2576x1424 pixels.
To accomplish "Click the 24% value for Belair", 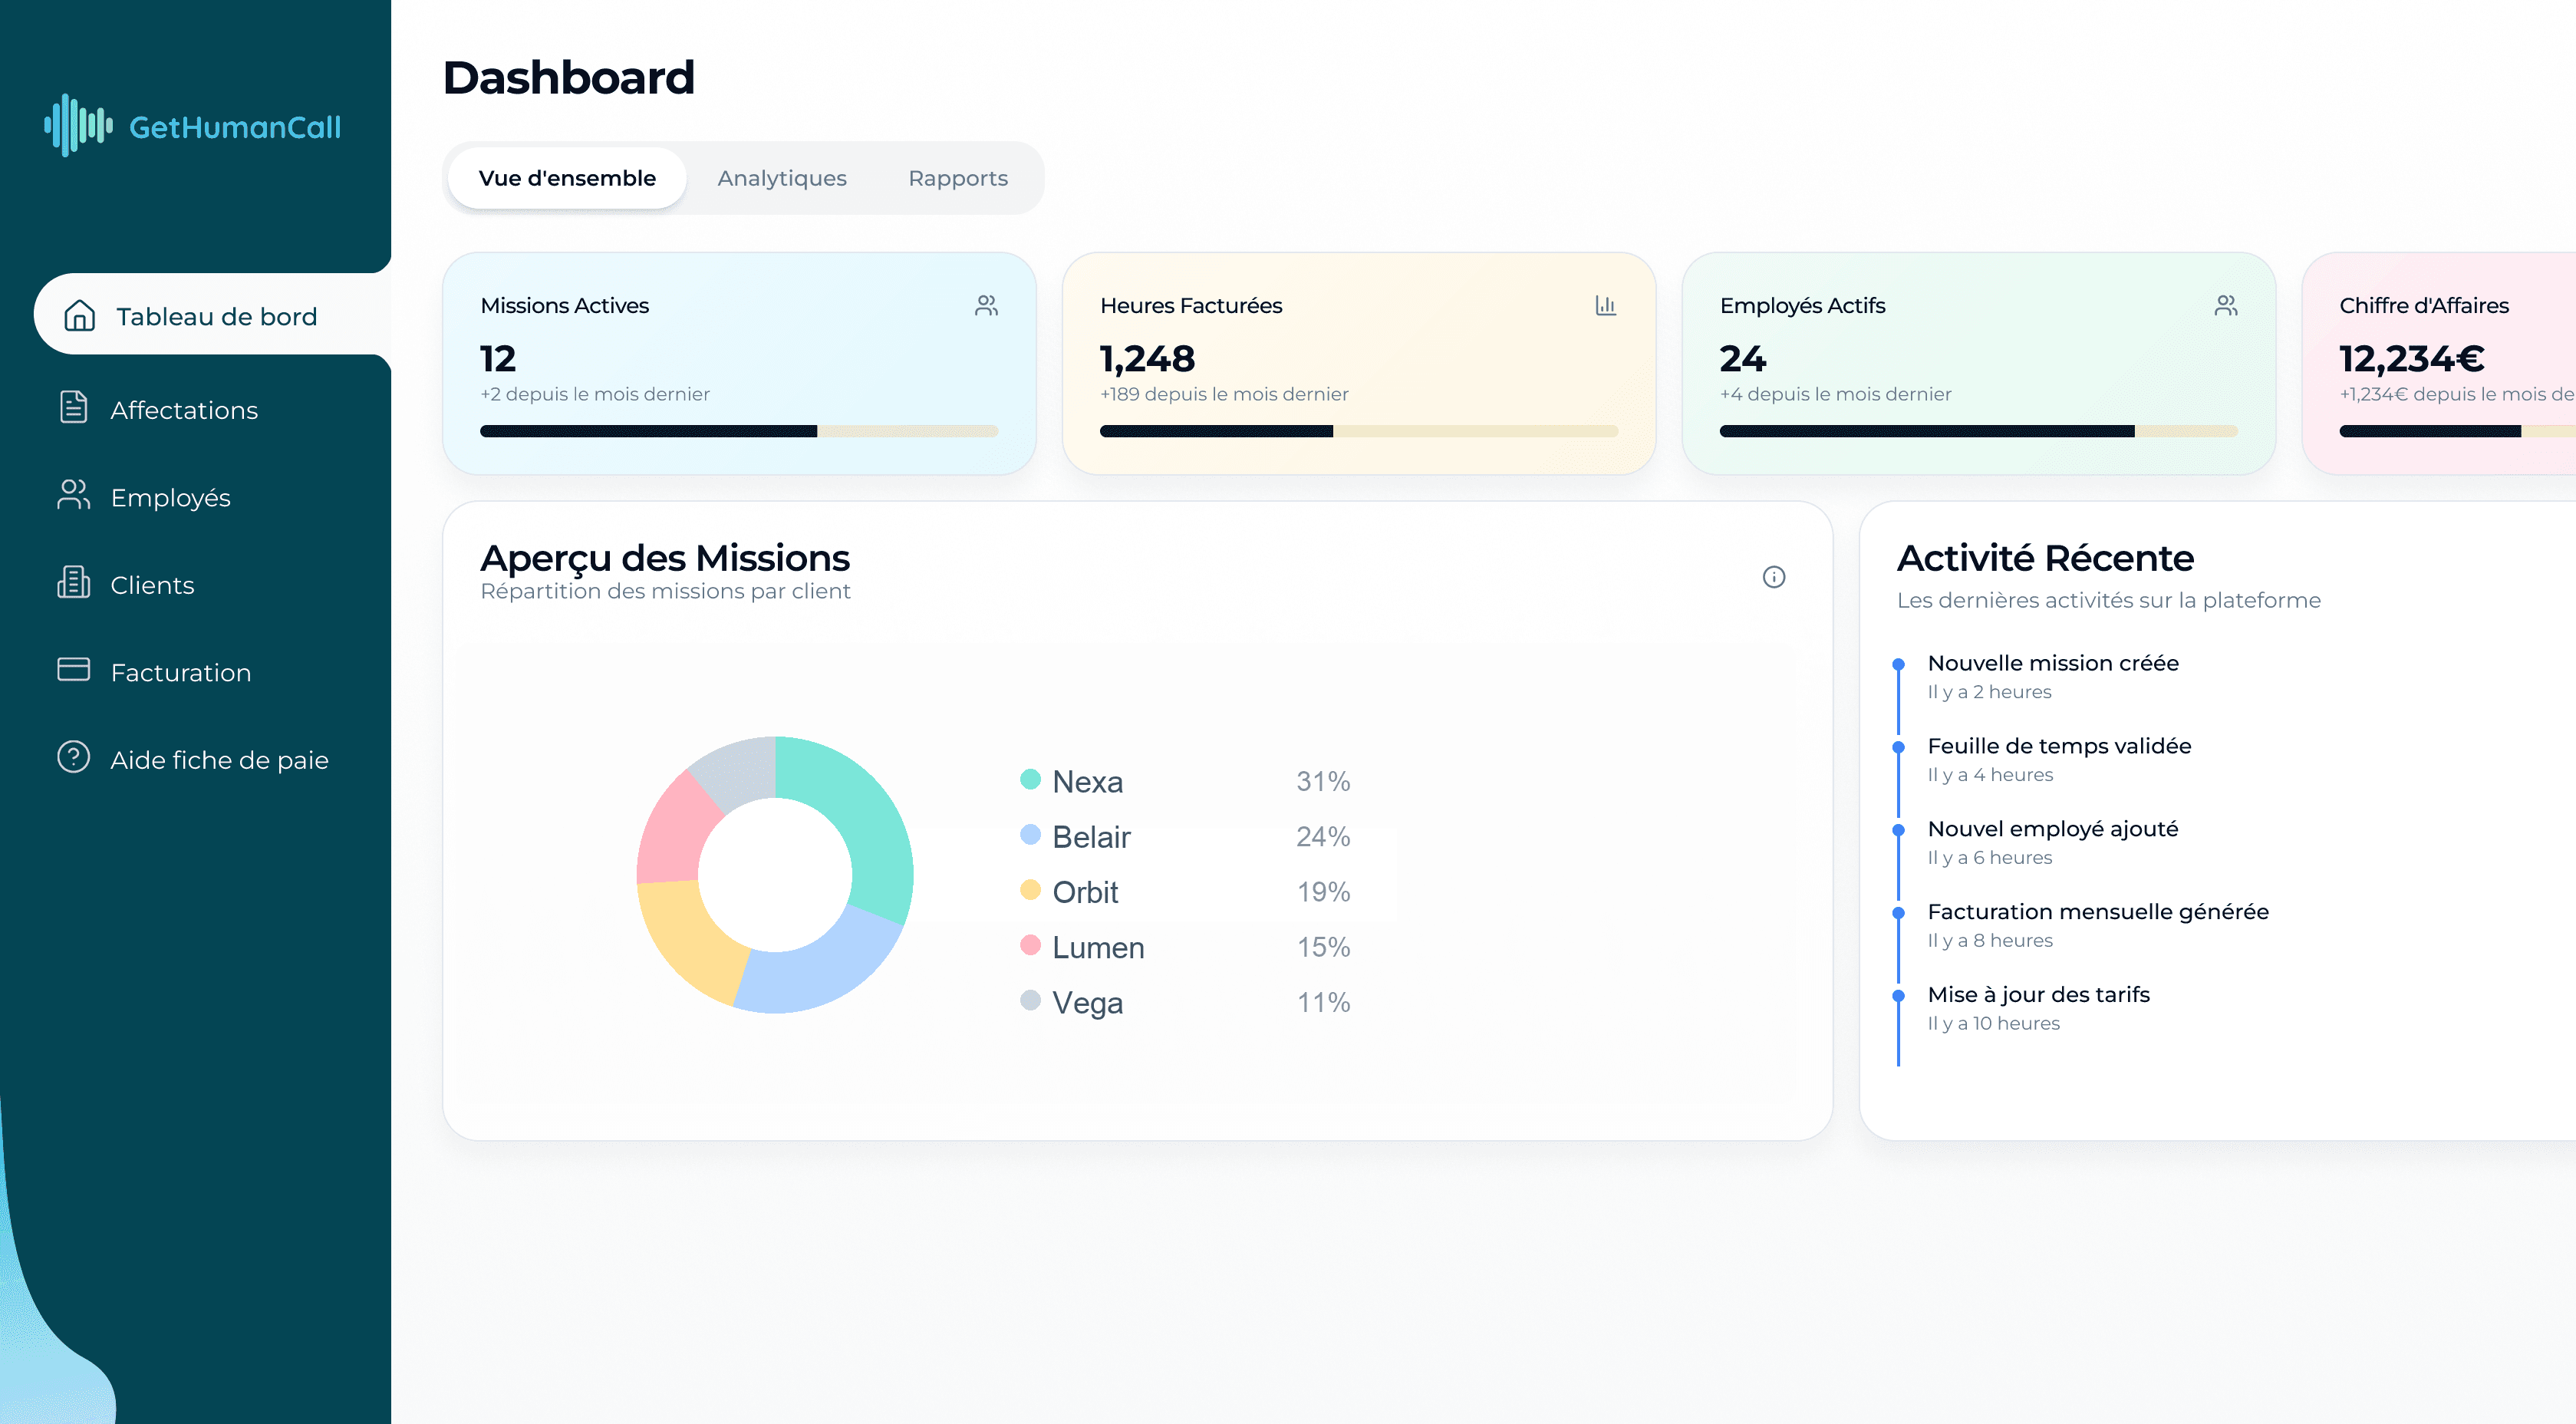I will tap(1323, 836).
